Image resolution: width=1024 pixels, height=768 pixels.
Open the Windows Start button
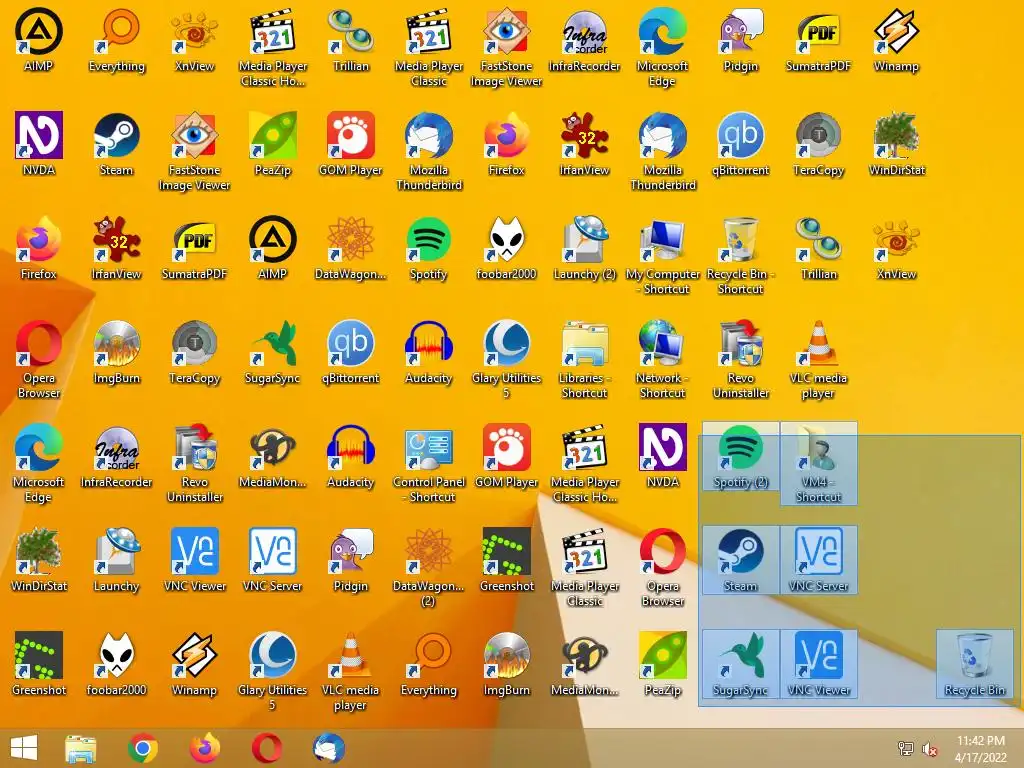(x=24, y=748)
